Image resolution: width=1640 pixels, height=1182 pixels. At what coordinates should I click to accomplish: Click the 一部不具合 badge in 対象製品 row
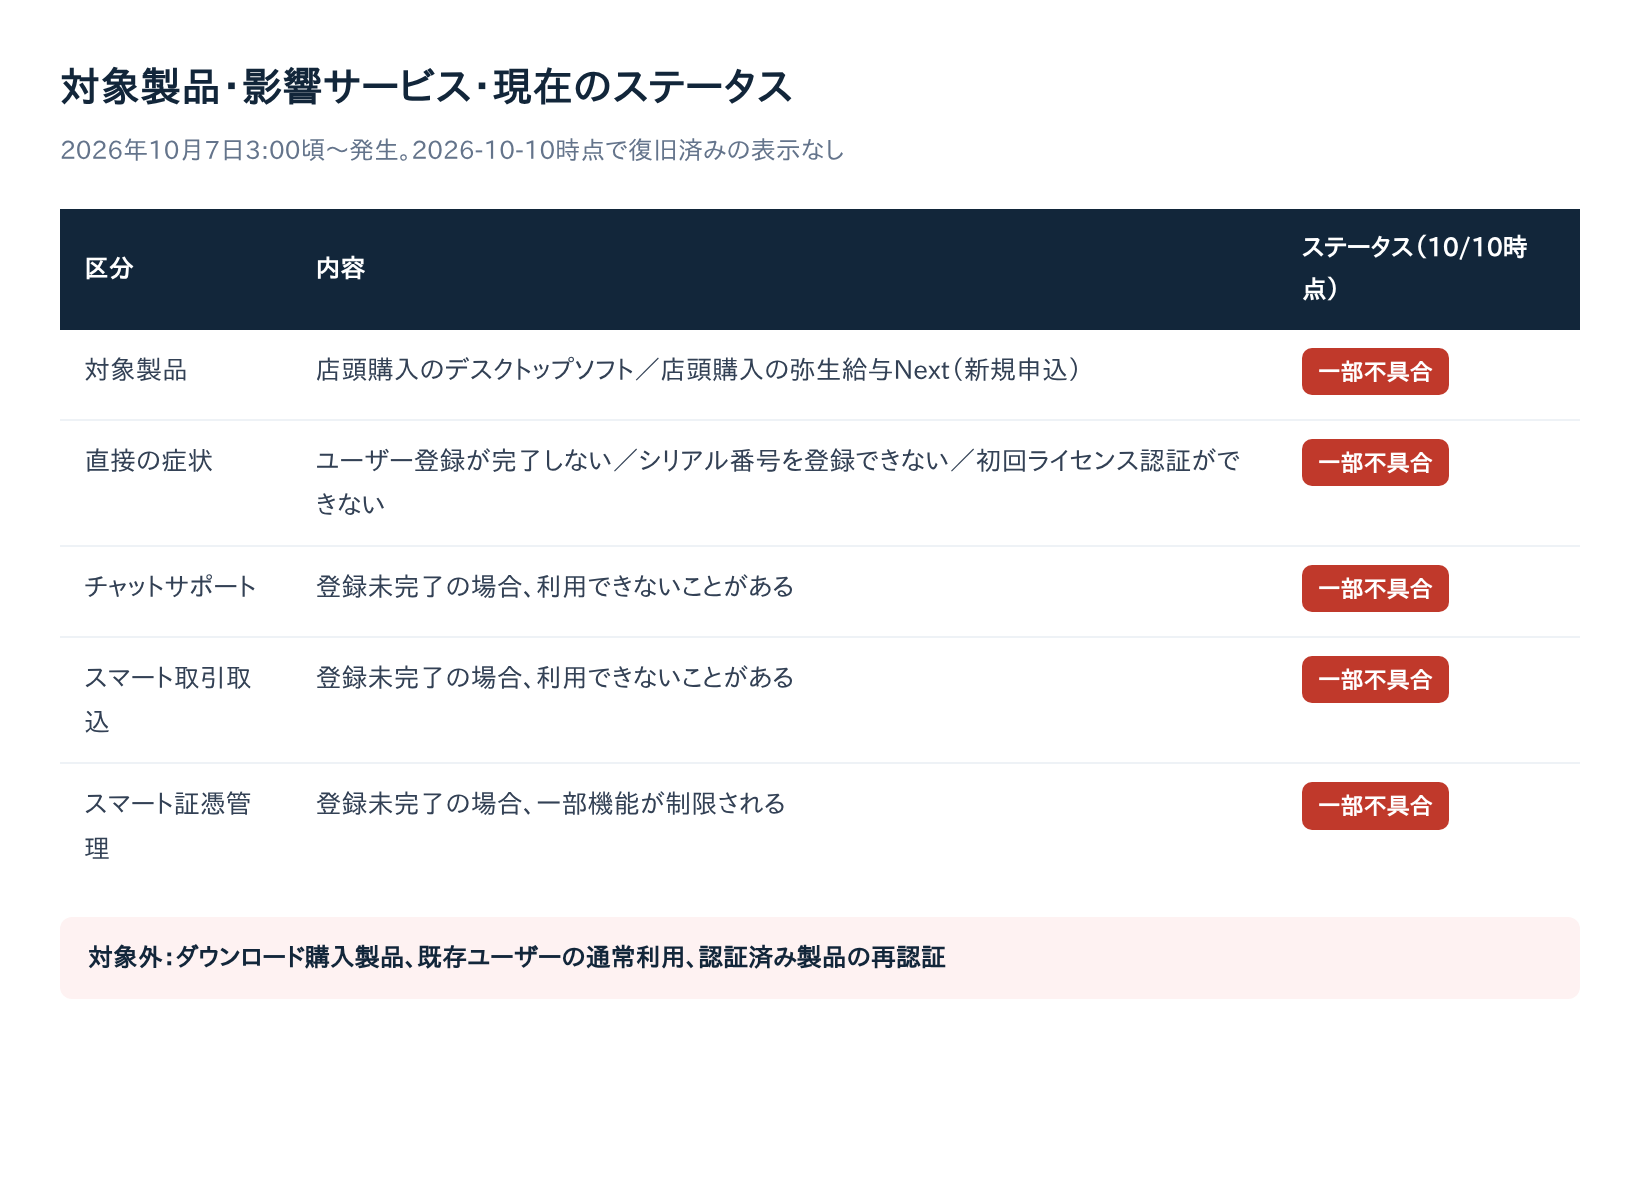[x=1375, y=372]
